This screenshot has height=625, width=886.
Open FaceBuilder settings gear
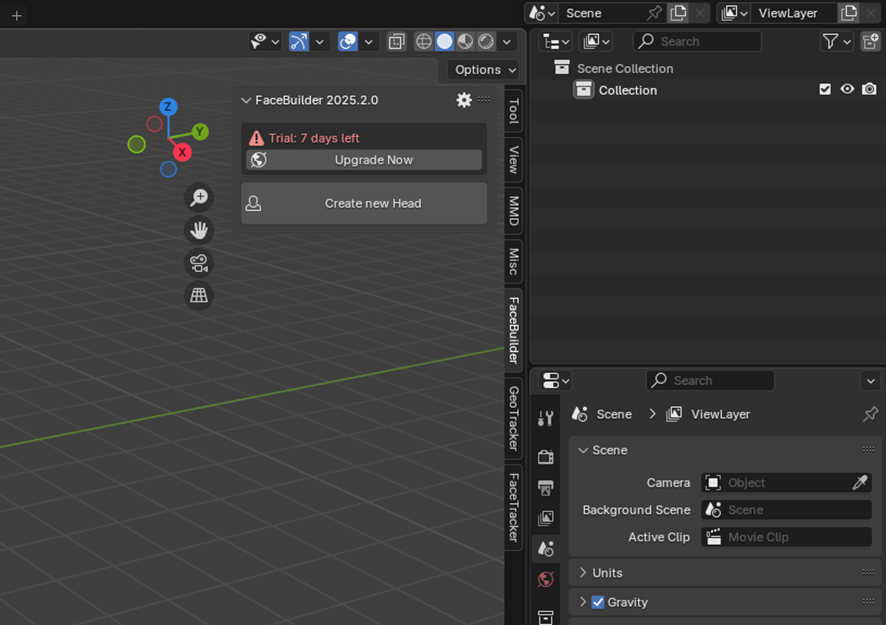[x=464, y=100]
